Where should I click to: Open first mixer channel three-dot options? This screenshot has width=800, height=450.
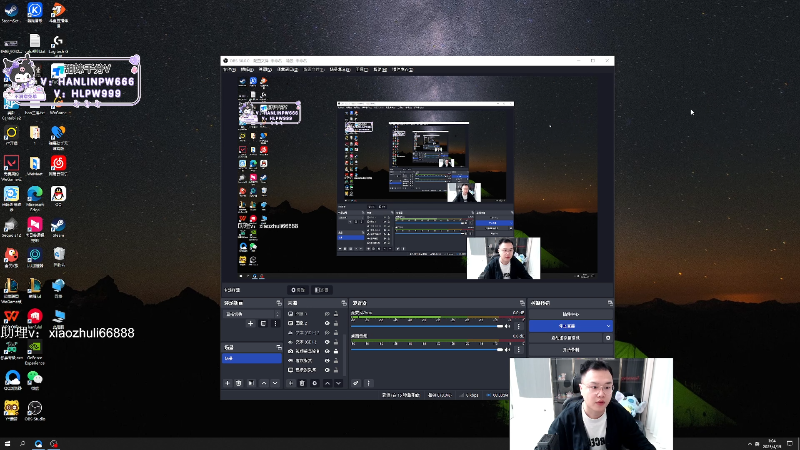519,327
